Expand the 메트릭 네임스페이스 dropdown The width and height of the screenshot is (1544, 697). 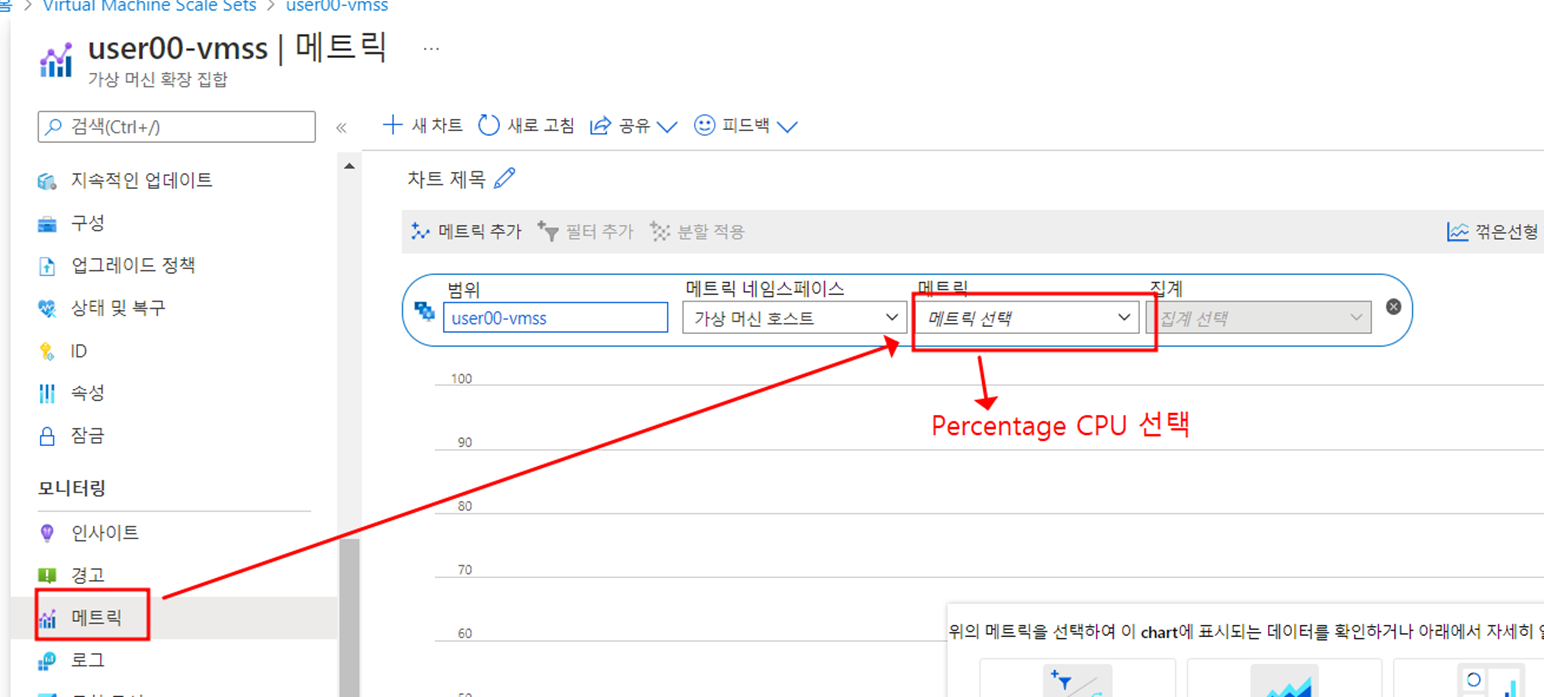coord(794,318)
